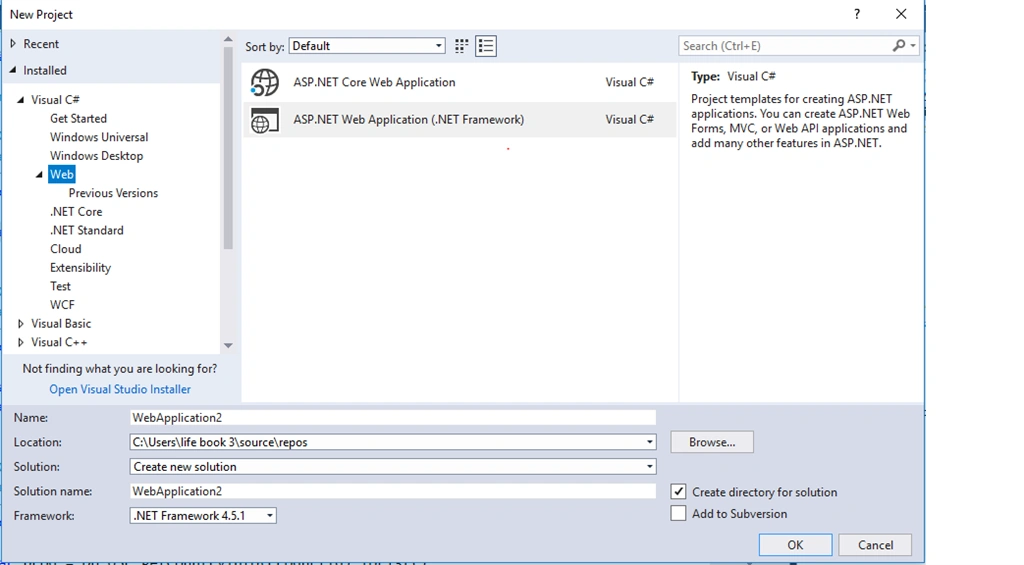The height and width of the screenshot is (565, 1024).
Task: Open Visual Studio Installer link
Action: 120,389
